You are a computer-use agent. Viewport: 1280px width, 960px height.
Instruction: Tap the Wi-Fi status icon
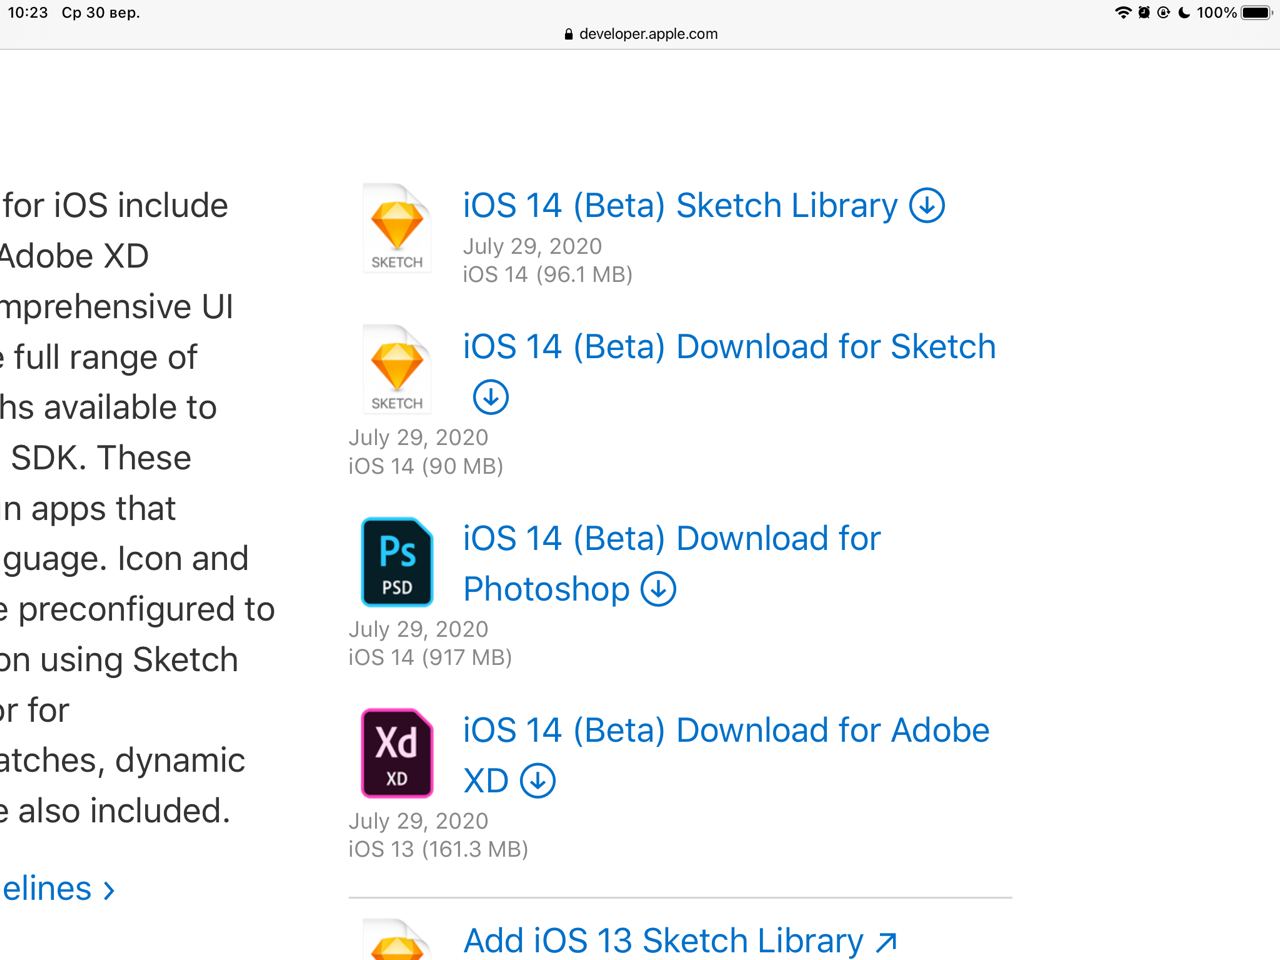tap(1124, 13)
